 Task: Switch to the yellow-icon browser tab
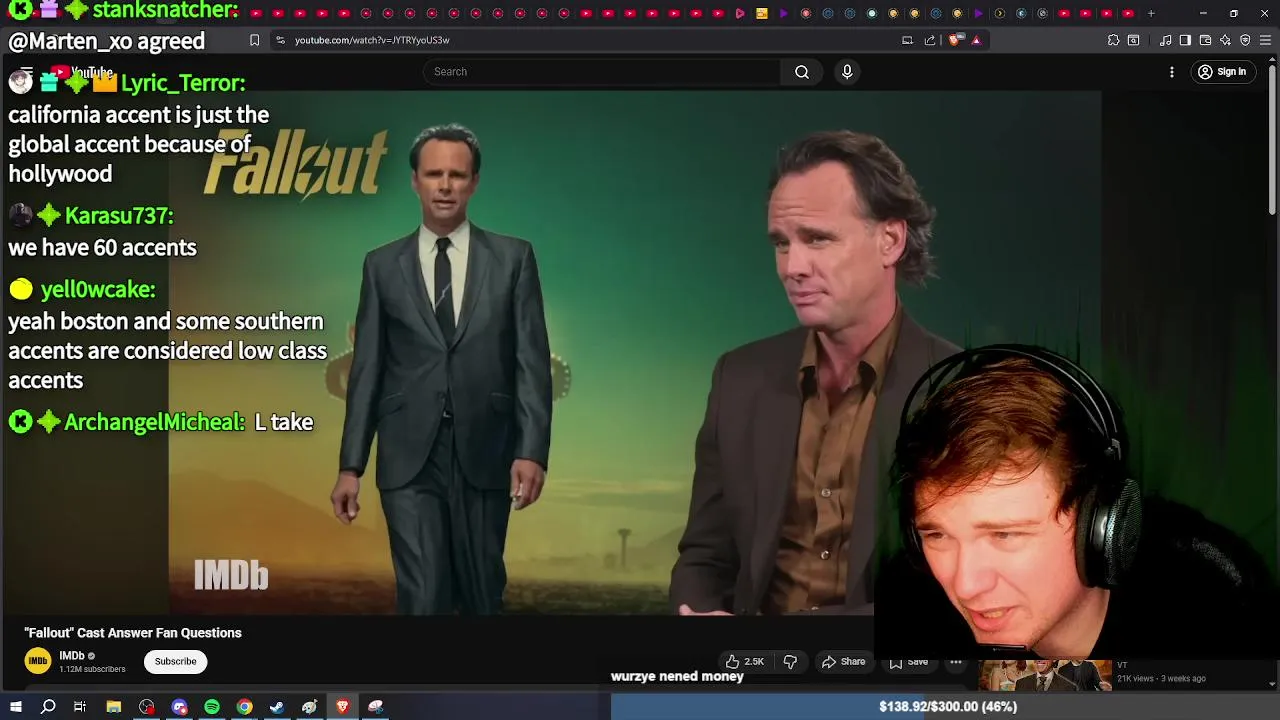click(x=762, y=13)
